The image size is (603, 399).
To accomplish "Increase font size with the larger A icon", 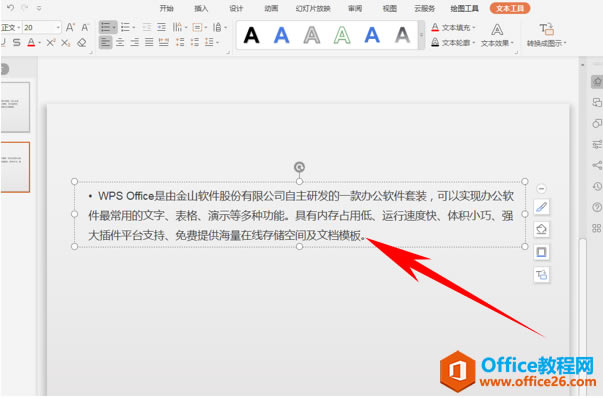I will point(70,27).
